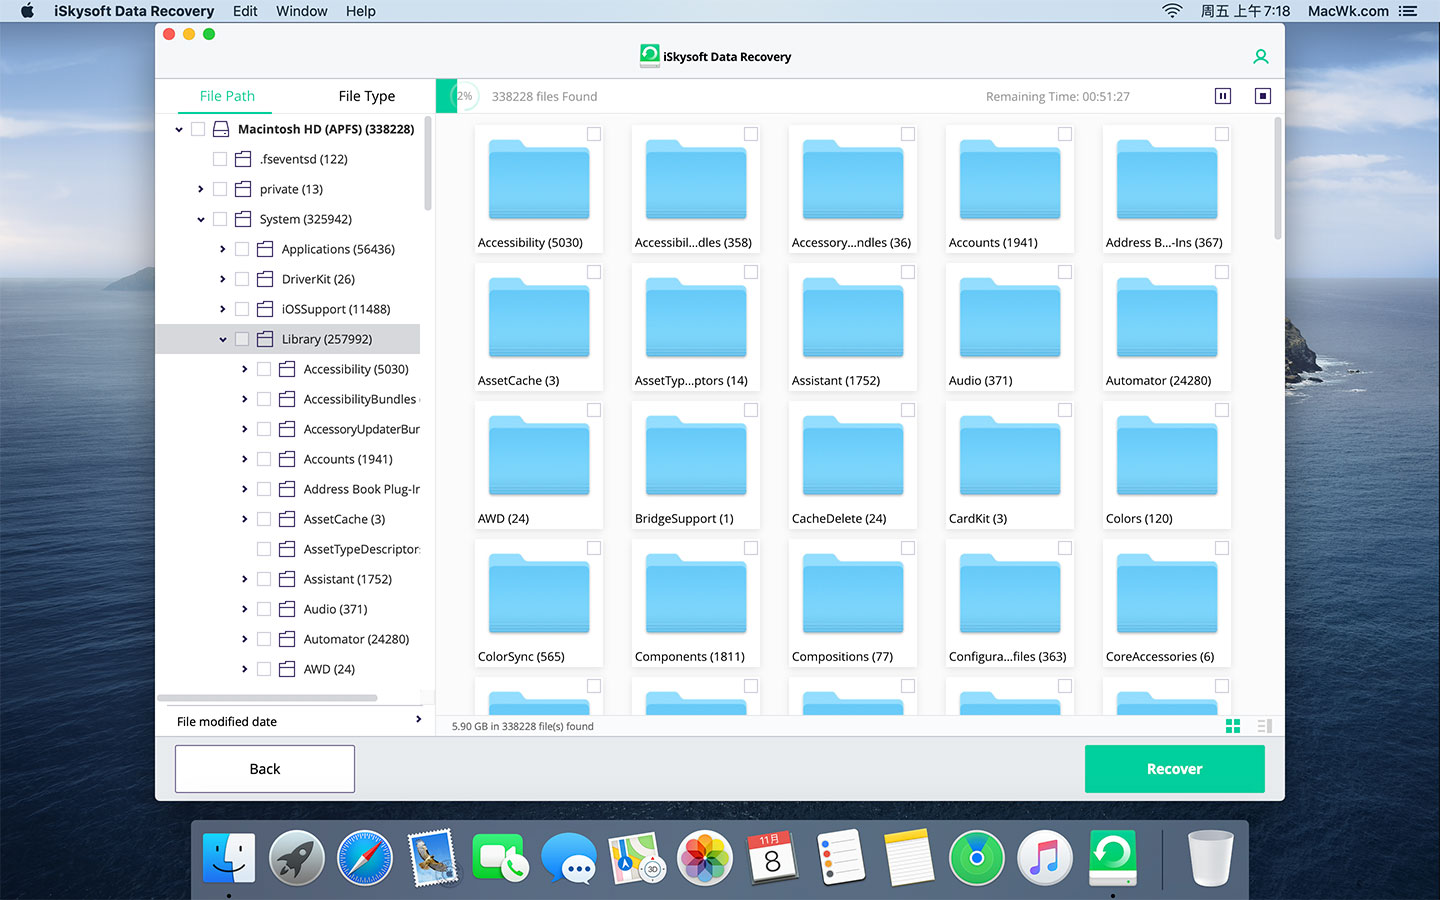Click the tree panel horizontal scrollbar
The height and width of the screenshot is (900, 1440).
point(267,698)
